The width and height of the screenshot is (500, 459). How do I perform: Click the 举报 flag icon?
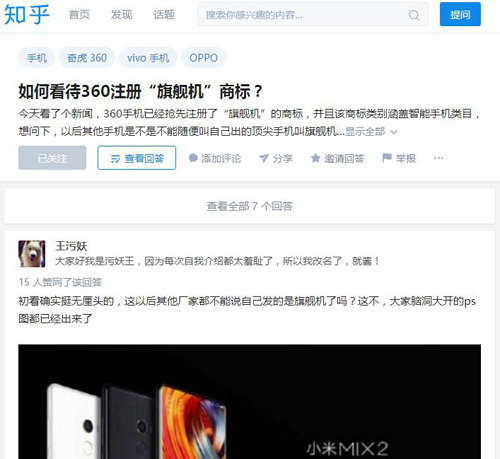[387, 158]
